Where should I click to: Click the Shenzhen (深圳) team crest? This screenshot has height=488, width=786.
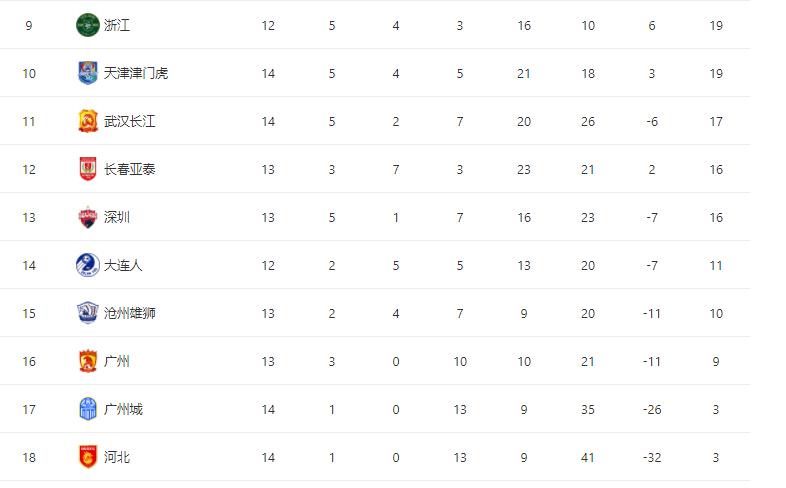click(88, 217)
